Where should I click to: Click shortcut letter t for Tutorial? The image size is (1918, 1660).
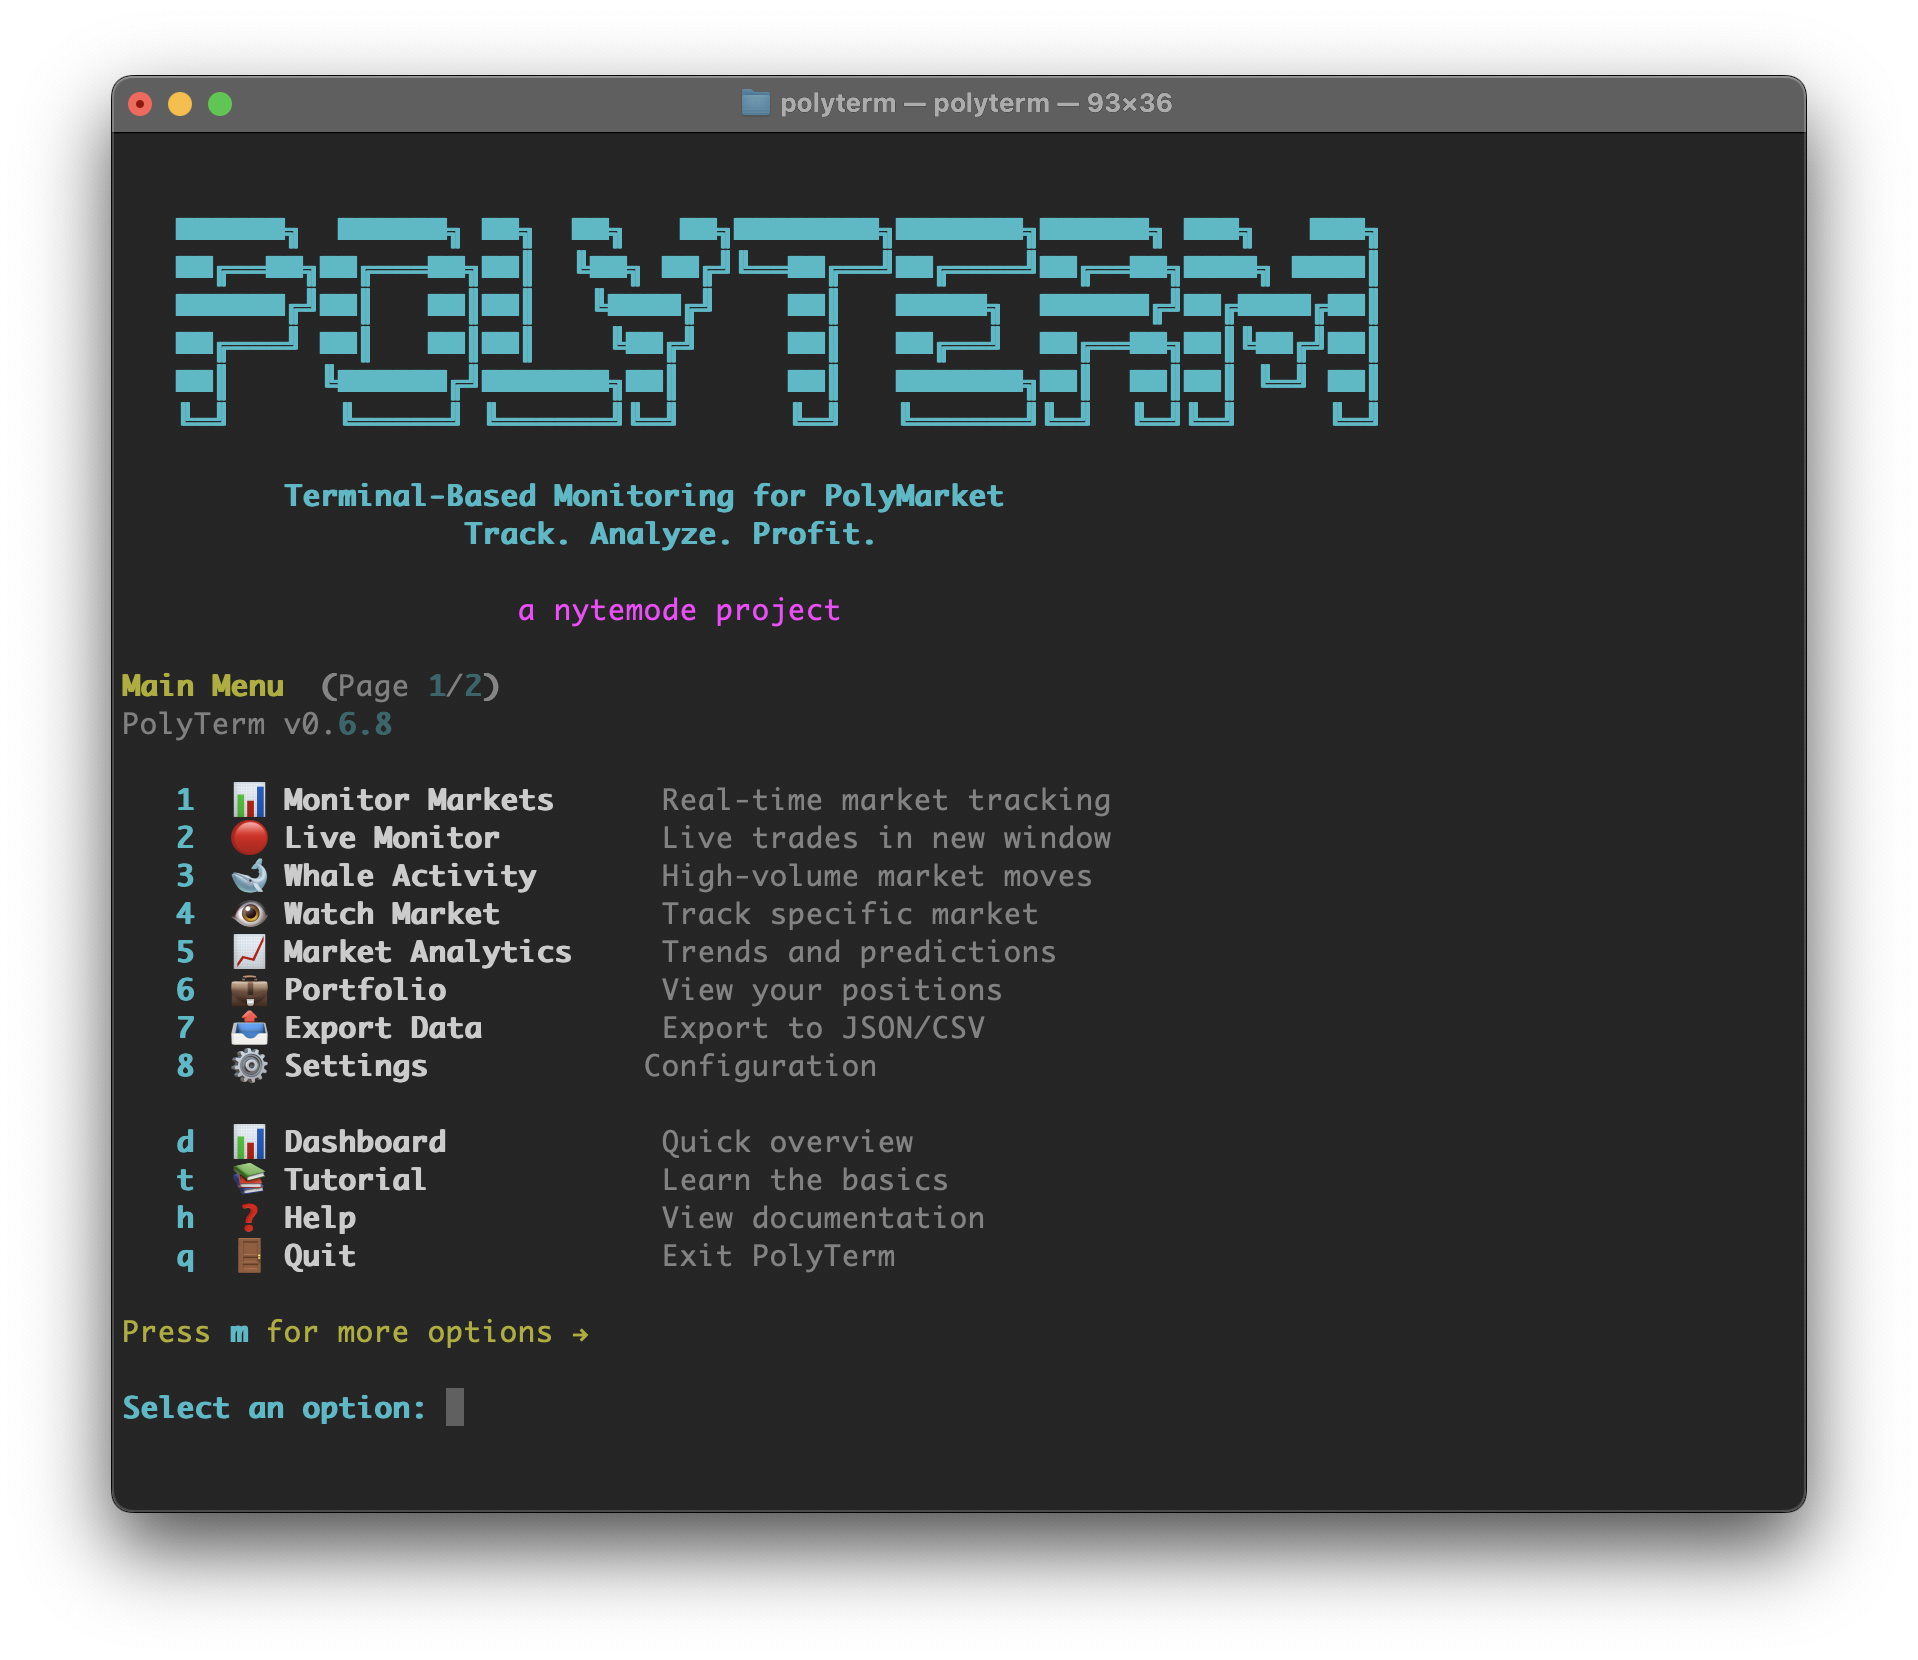coord(185,1180)
